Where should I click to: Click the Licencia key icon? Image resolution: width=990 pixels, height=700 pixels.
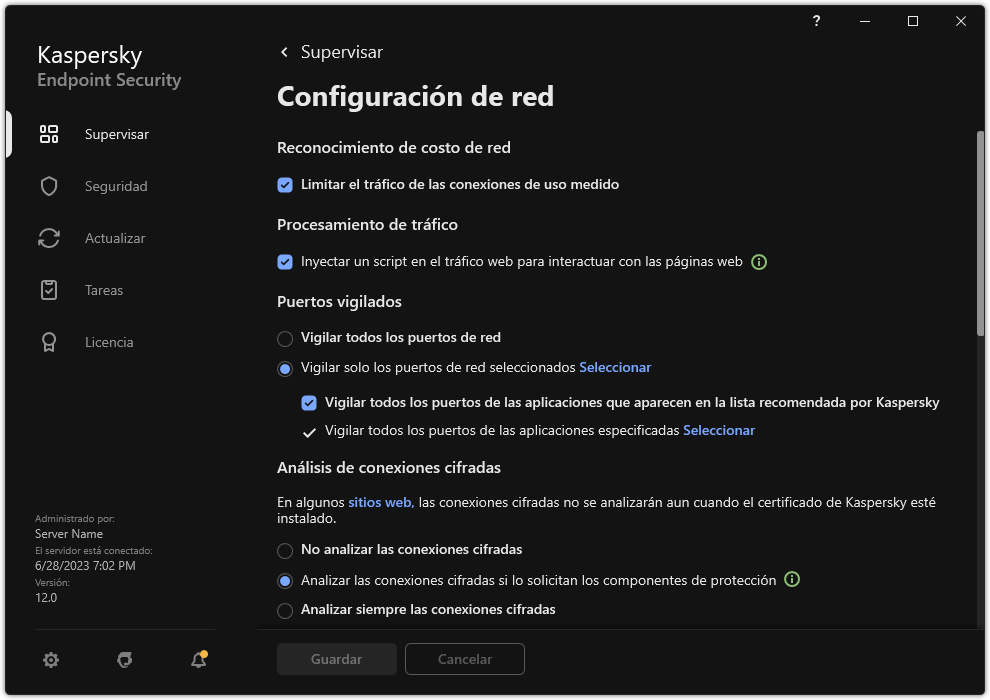pyautogui.click(x=48, y=342)
